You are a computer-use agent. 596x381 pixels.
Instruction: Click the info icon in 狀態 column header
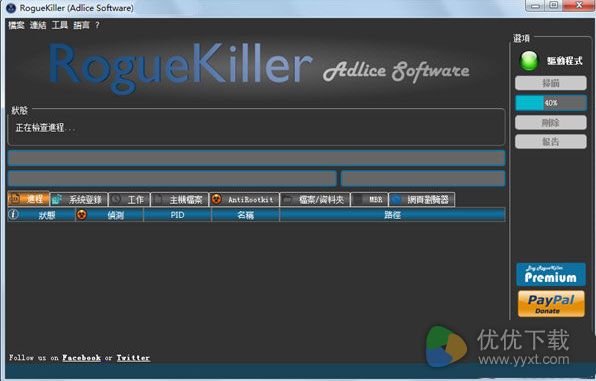13,214
